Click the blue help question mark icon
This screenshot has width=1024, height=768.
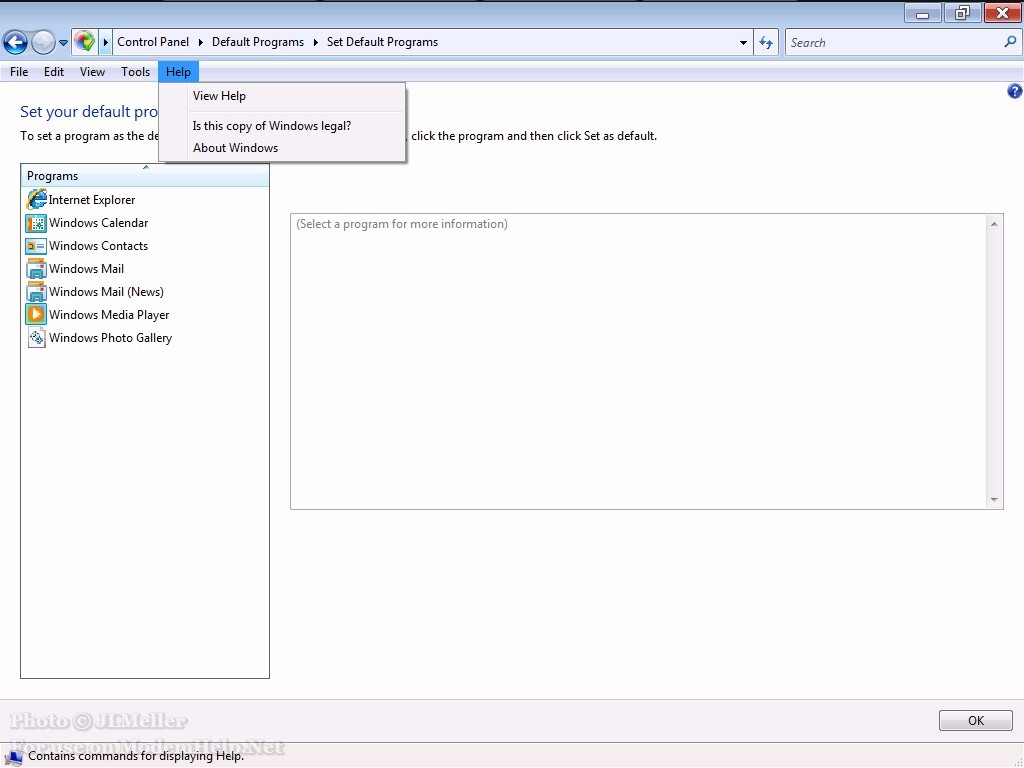point(1014,91)
